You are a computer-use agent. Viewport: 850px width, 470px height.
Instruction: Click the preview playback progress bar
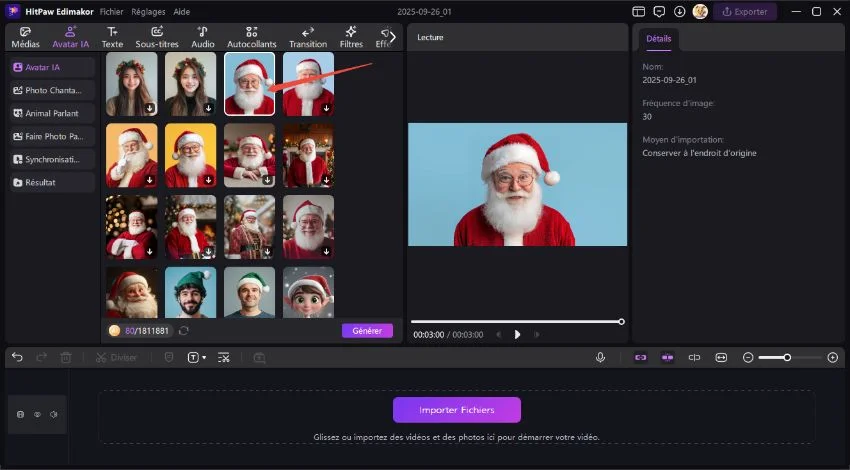click(517, 322)
